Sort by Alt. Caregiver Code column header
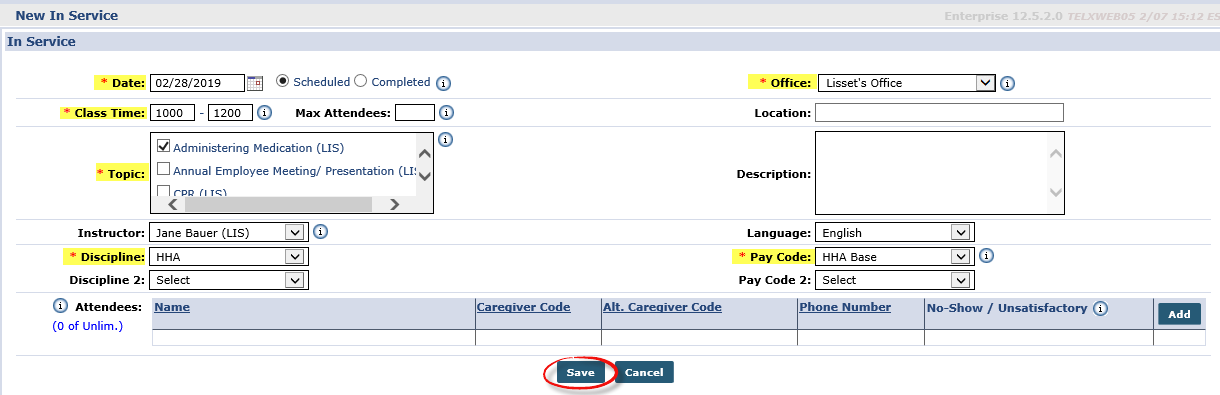The image size is (1220, 395). (662, 307)
